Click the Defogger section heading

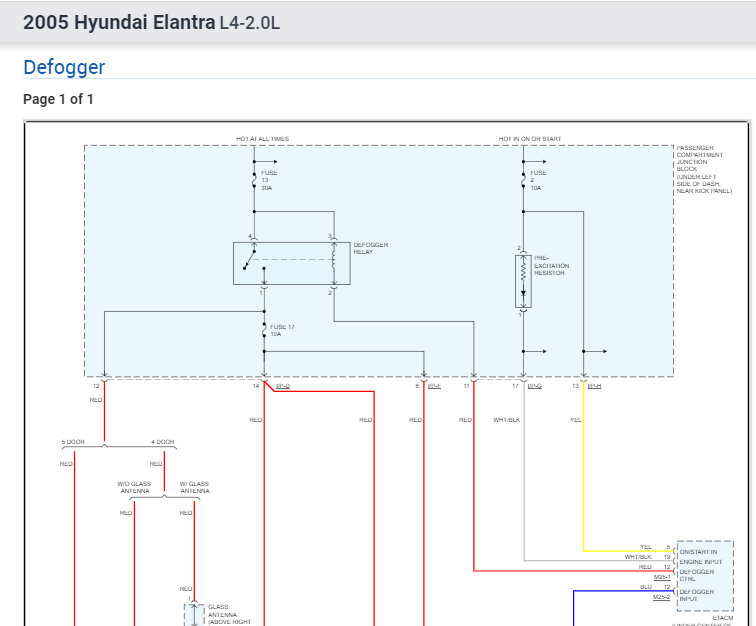tap(64, 68)
